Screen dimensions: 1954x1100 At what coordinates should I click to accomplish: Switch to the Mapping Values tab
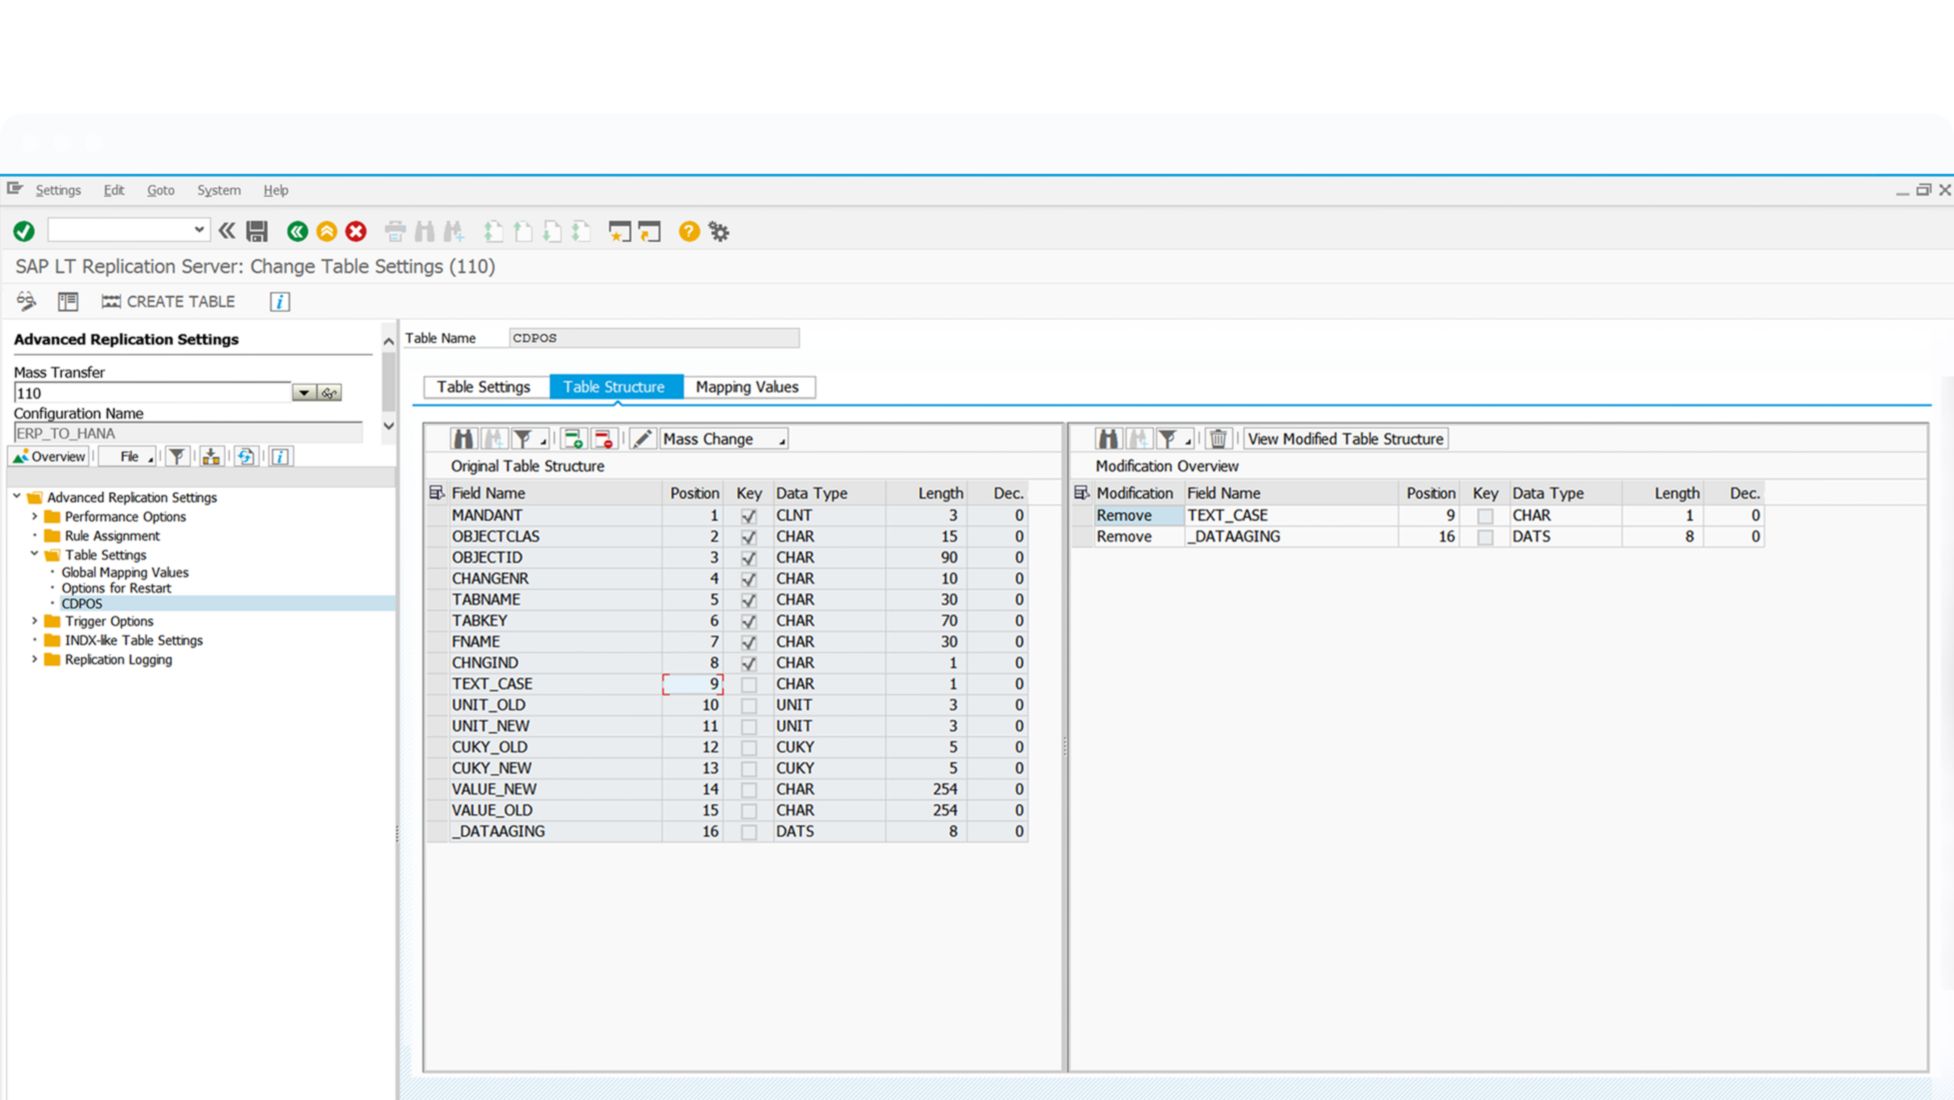point(747,387)
